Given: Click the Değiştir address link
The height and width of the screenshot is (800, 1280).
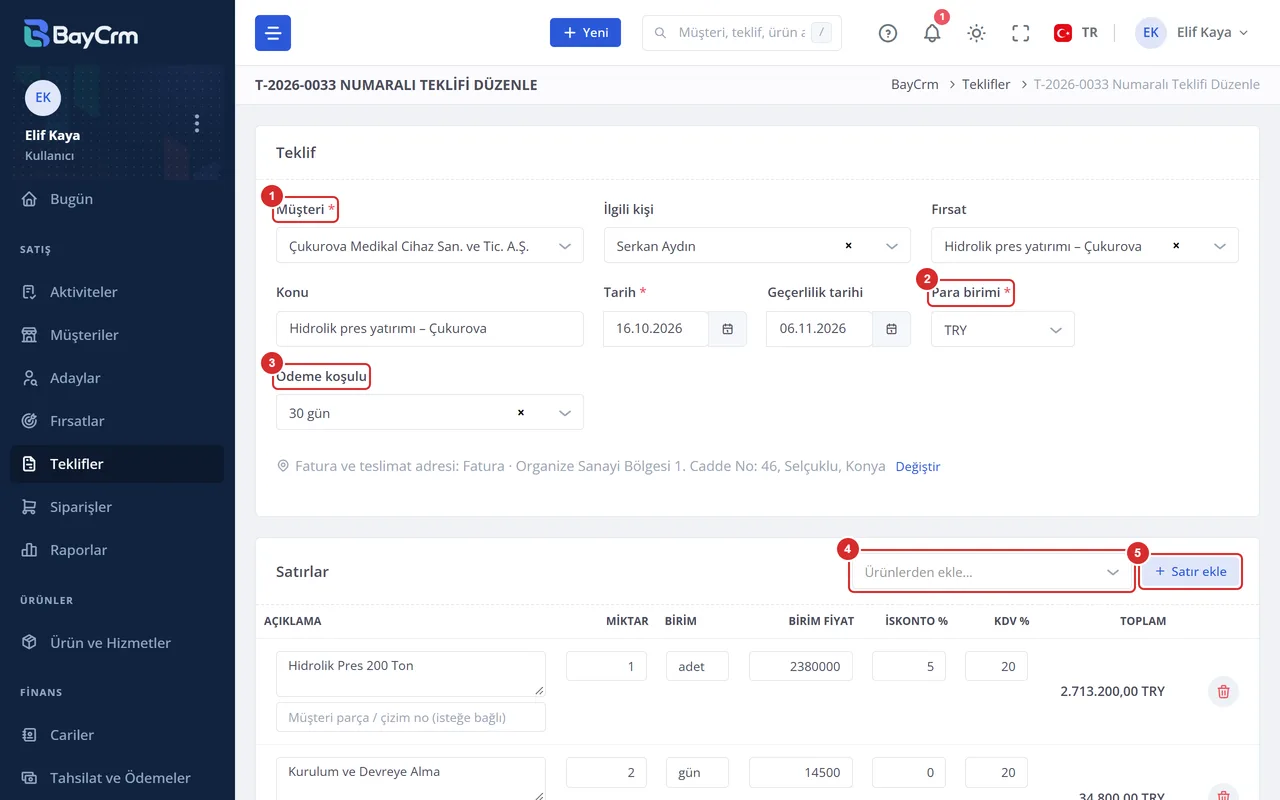Looking at the screenshot, I should coord(918,467).
